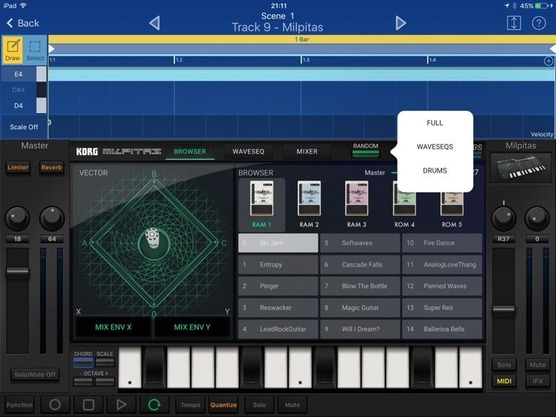
Task: Tap the D4 piano roll key
Action: 24,106
